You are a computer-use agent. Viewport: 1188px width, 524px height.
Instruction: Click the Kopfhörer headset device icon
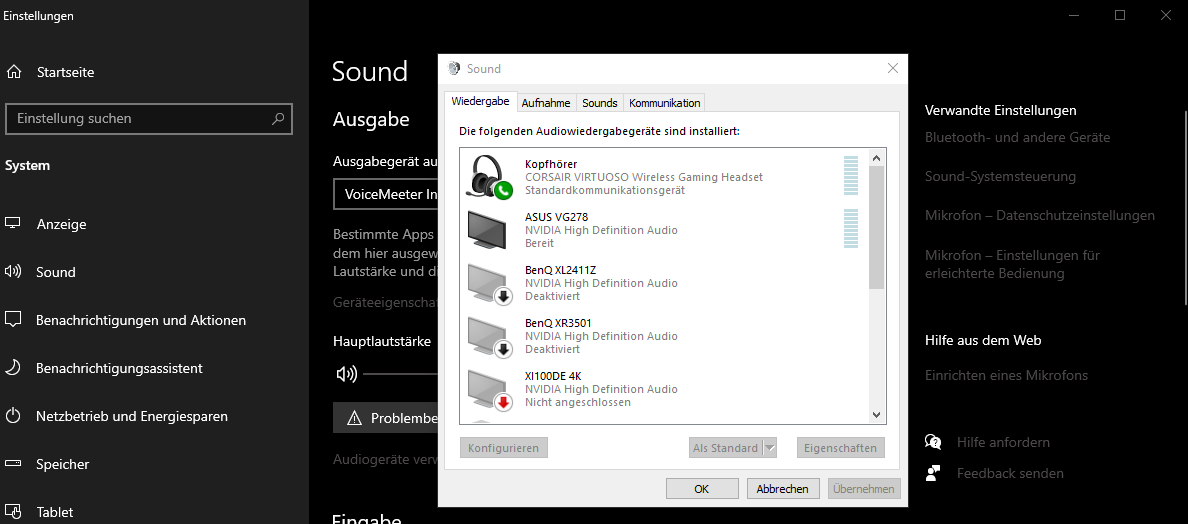490,177
